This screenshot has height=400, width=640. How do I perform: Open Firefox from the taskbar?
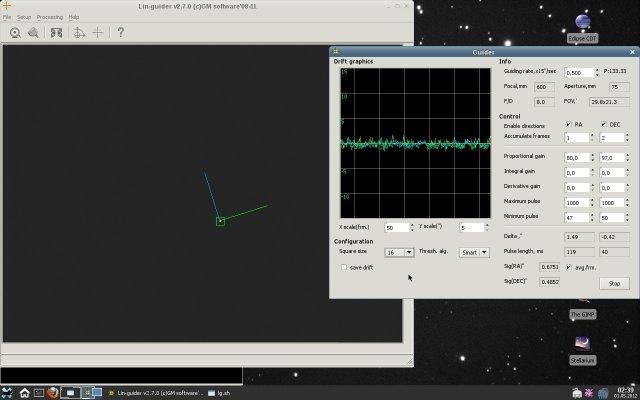pos(53,393)
